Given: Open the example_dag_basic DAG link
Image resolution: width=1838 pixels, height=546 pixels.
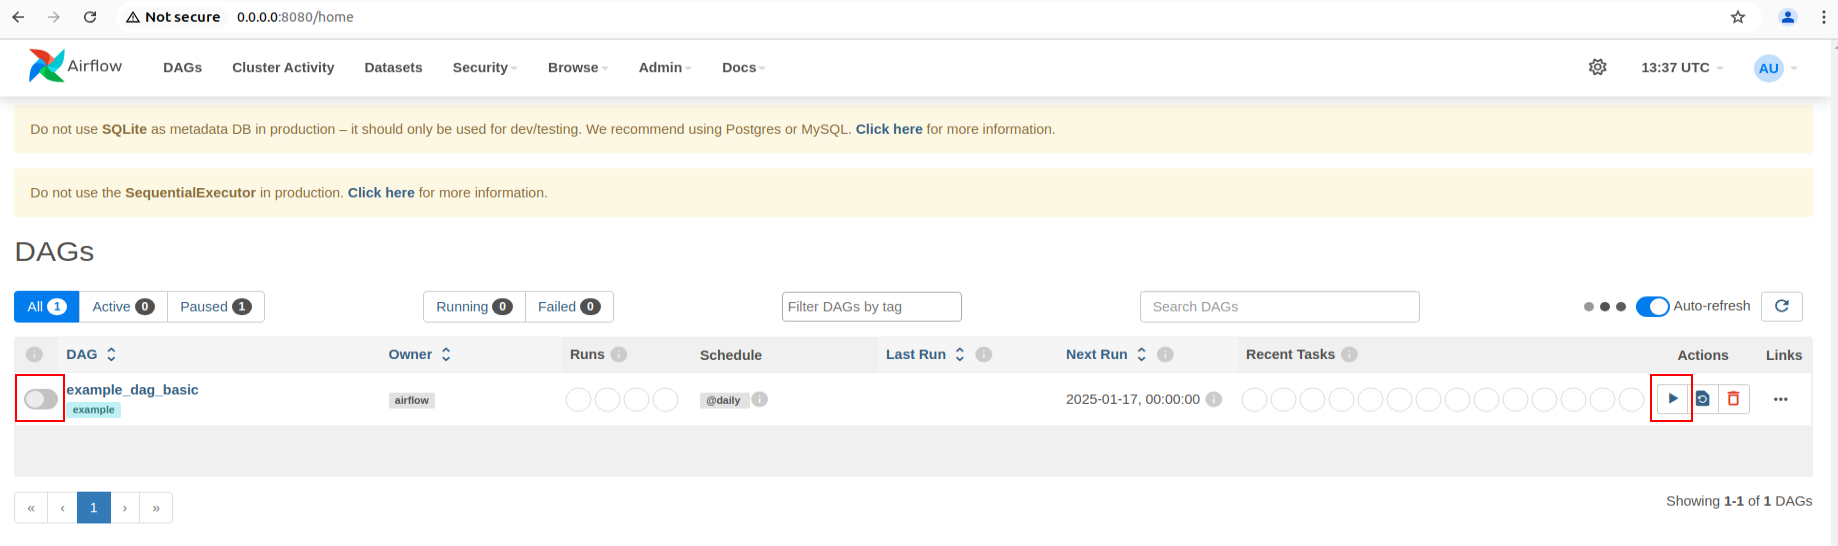Looking at the screenshot, I should tap(132, 389).
